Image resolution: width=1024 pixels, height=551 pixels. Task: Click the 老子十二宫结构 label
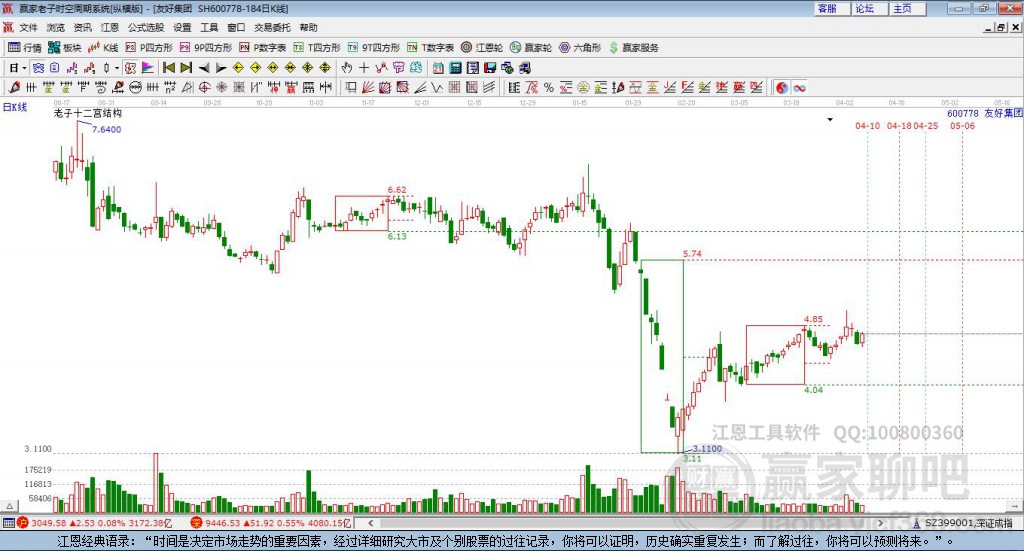click(88, 113)
